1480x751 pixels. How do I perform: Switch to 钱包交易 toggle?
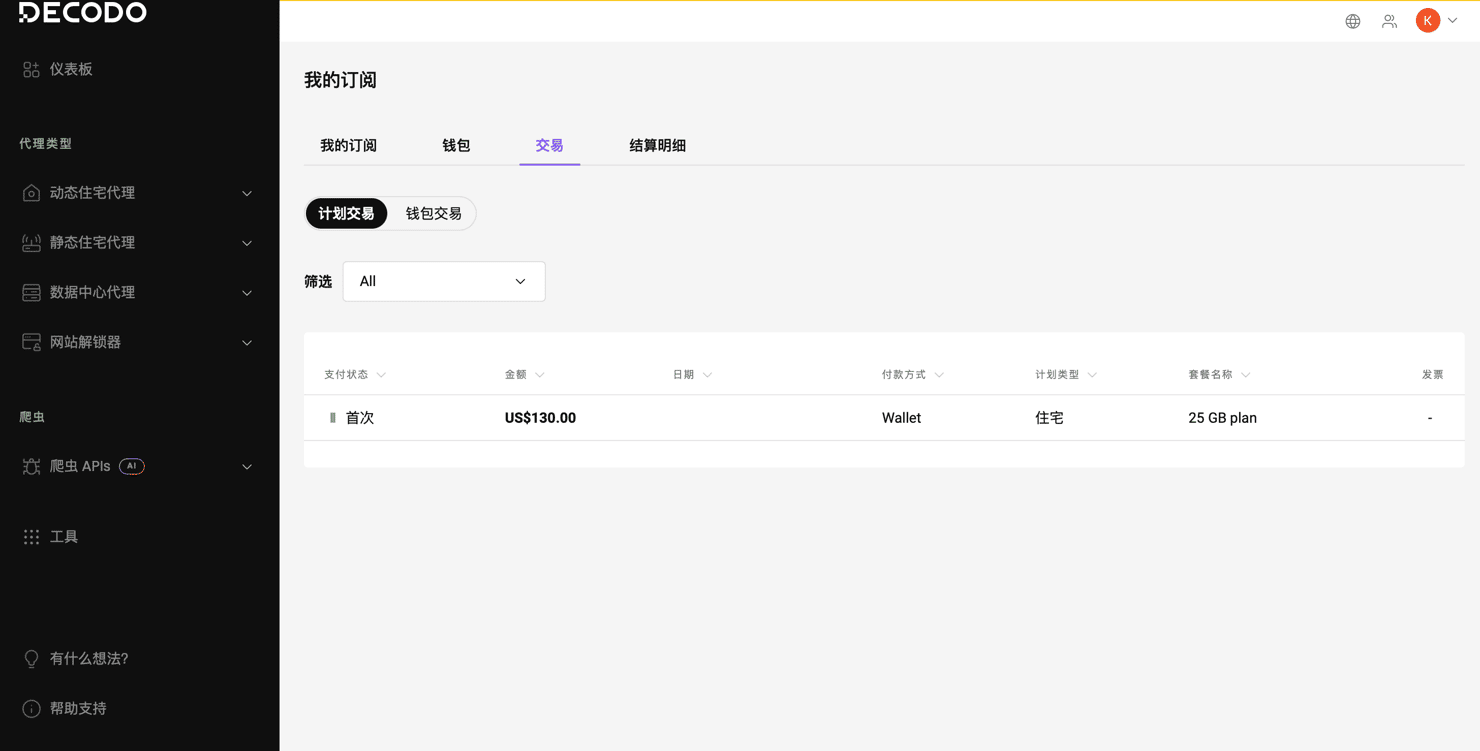tap(433, 213)
